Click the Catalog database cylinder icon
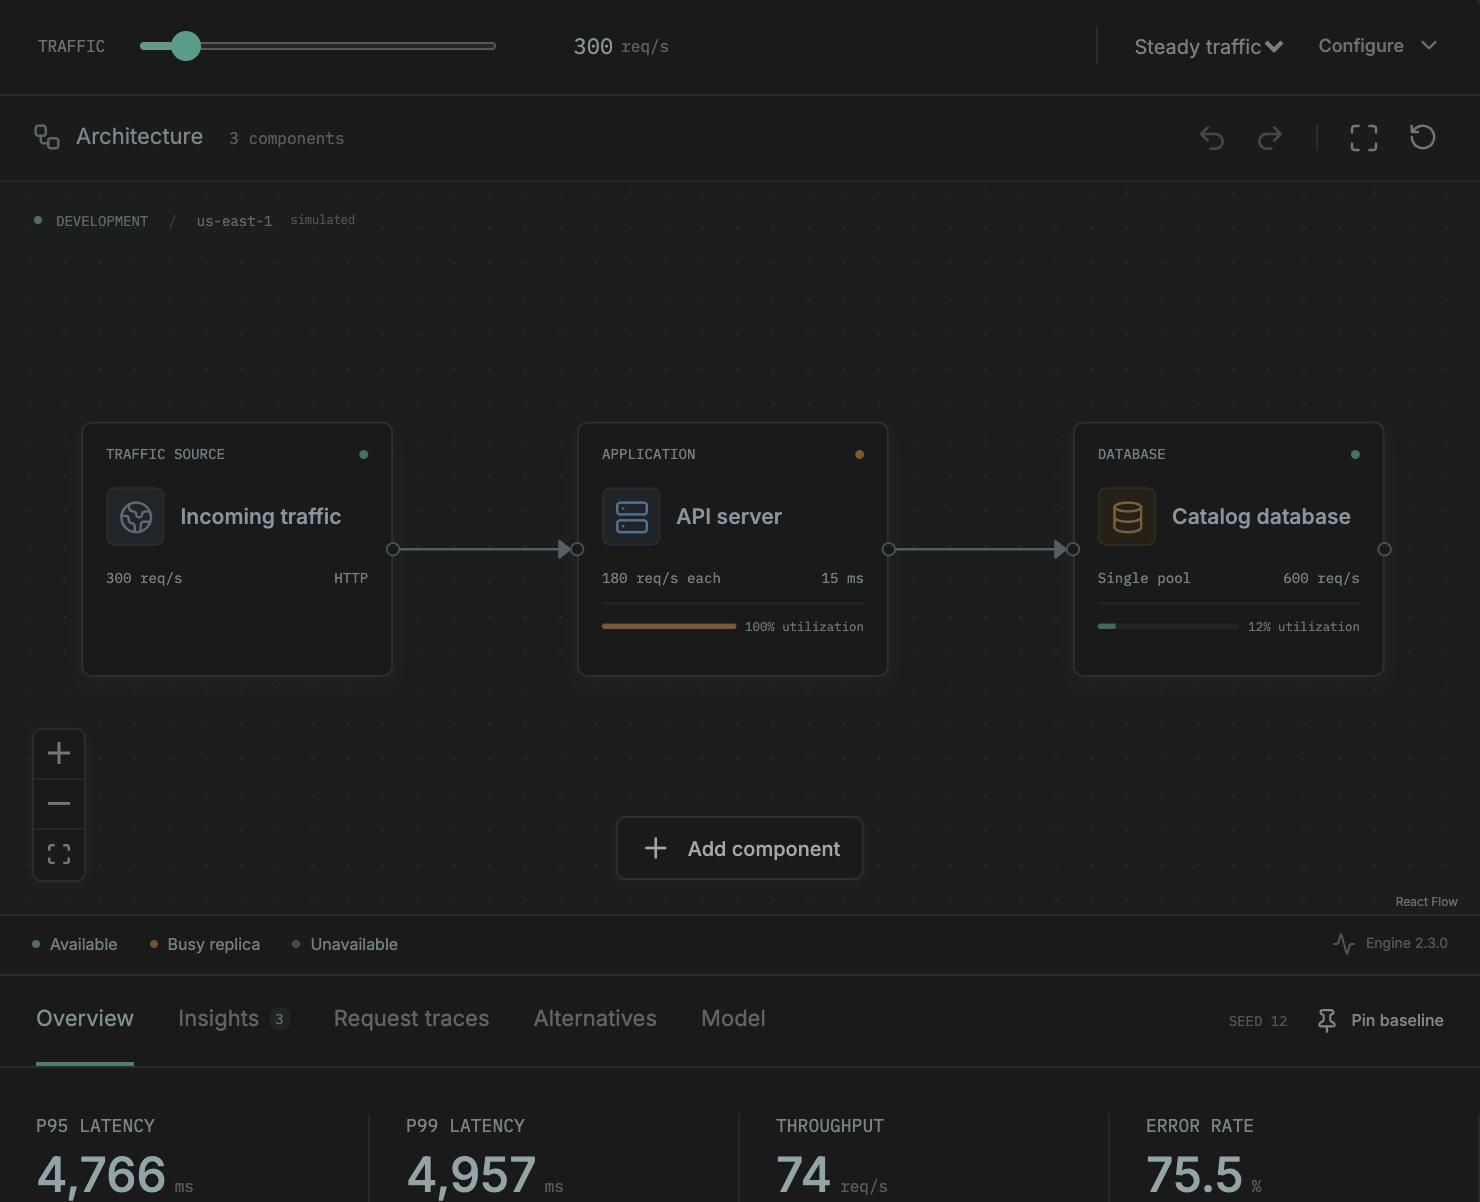This screenshot has width=1480, height=1202. (1127, 517)
